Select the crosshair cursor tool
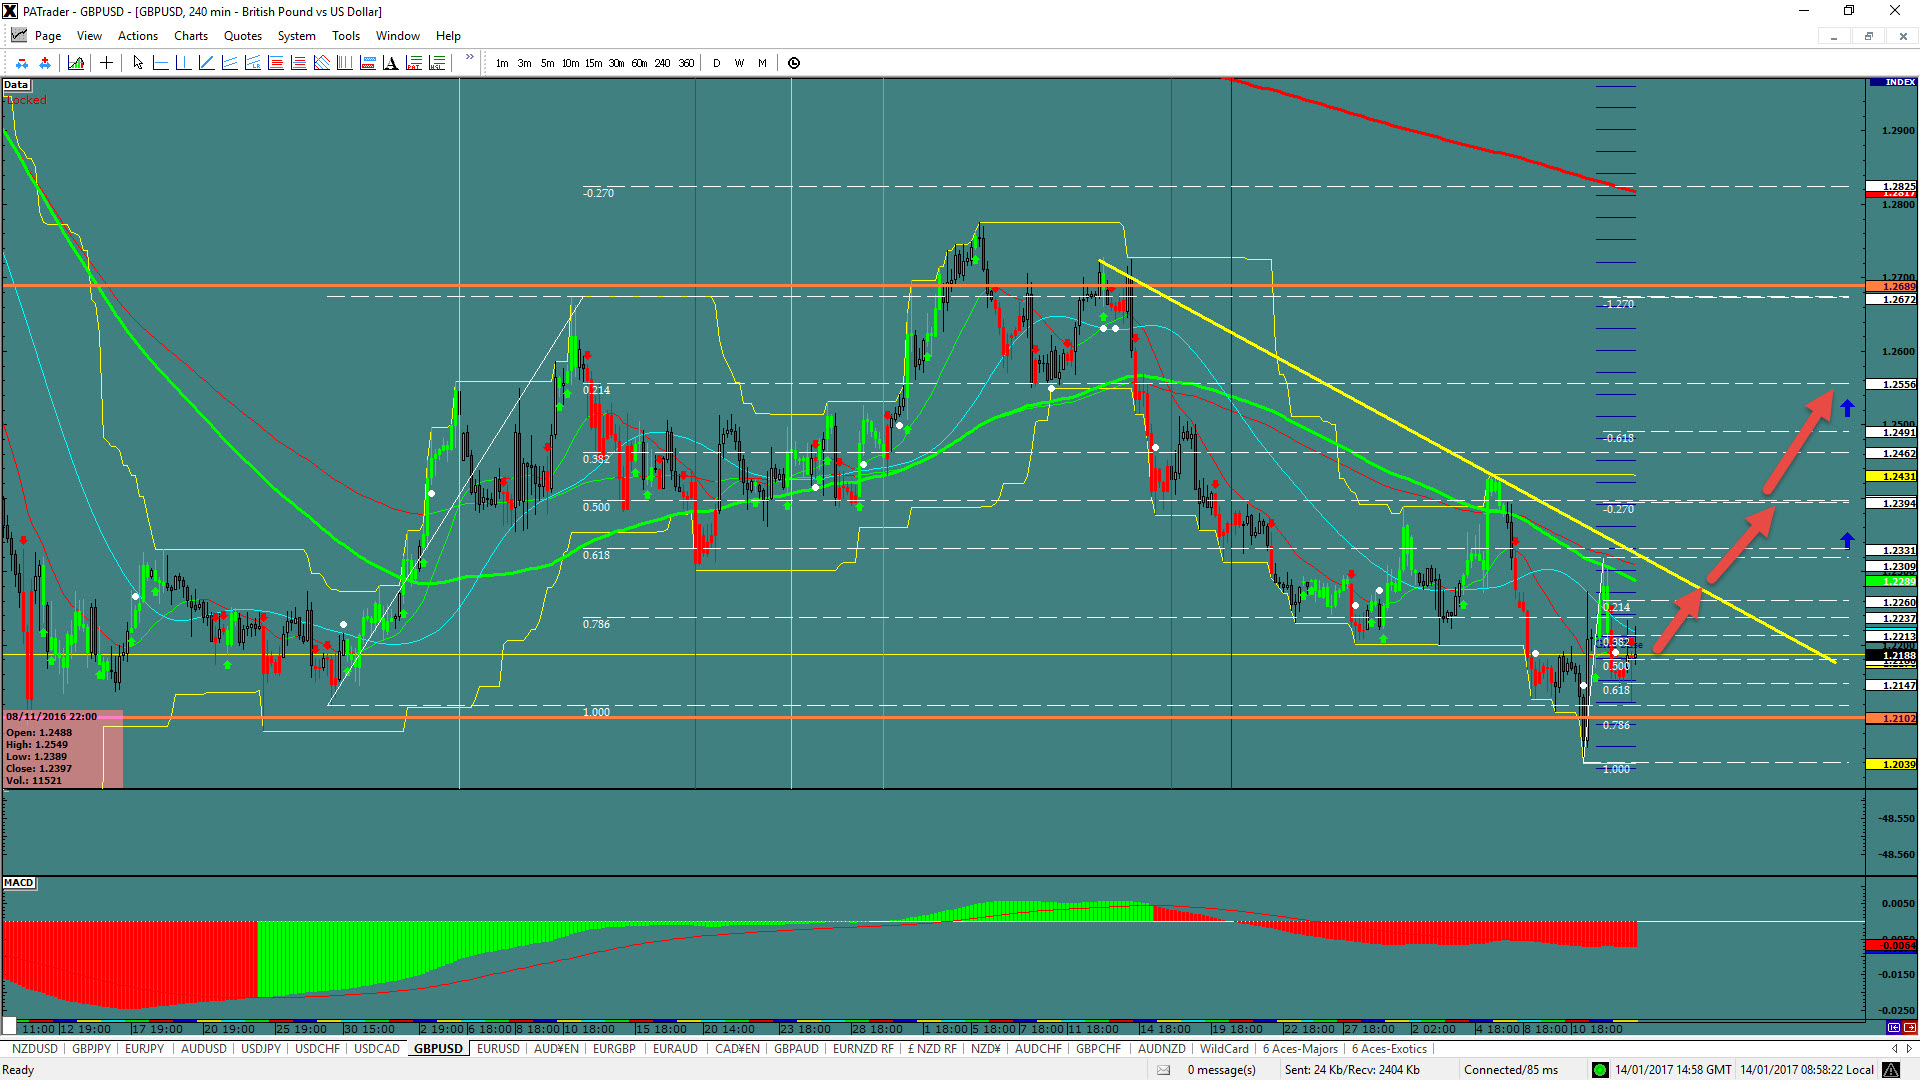The width and height of the screenshot is (1920, 1080). click(x=106, y=63)
